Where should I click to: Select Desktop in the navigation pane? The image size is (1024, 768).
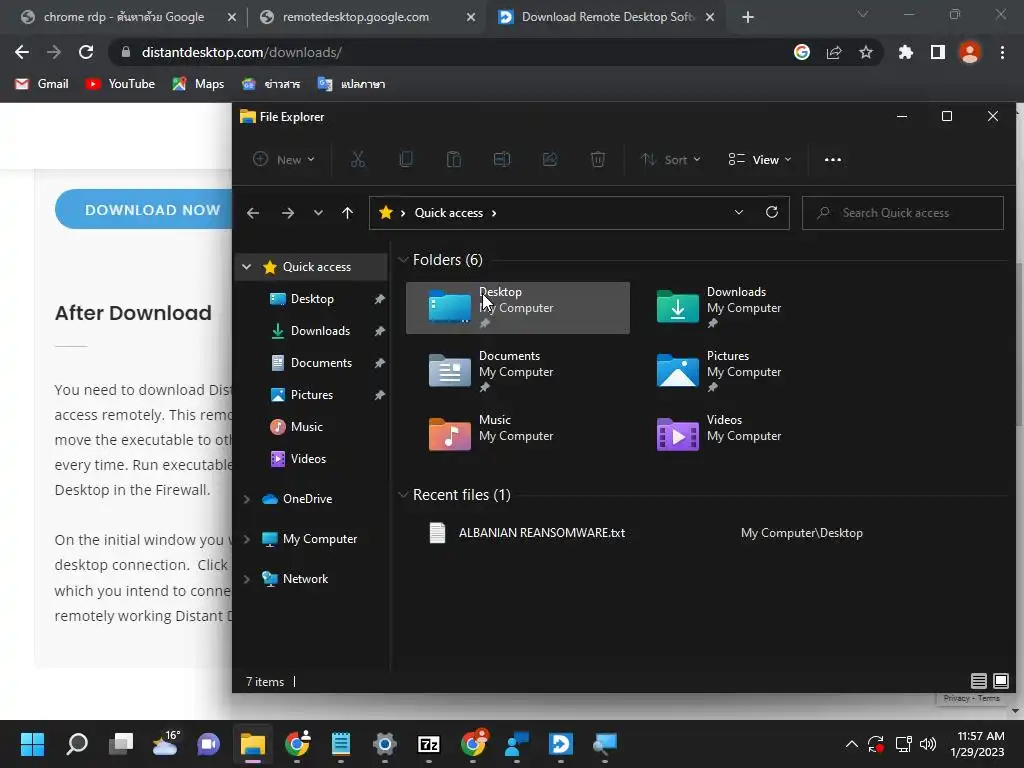(312, 299)
